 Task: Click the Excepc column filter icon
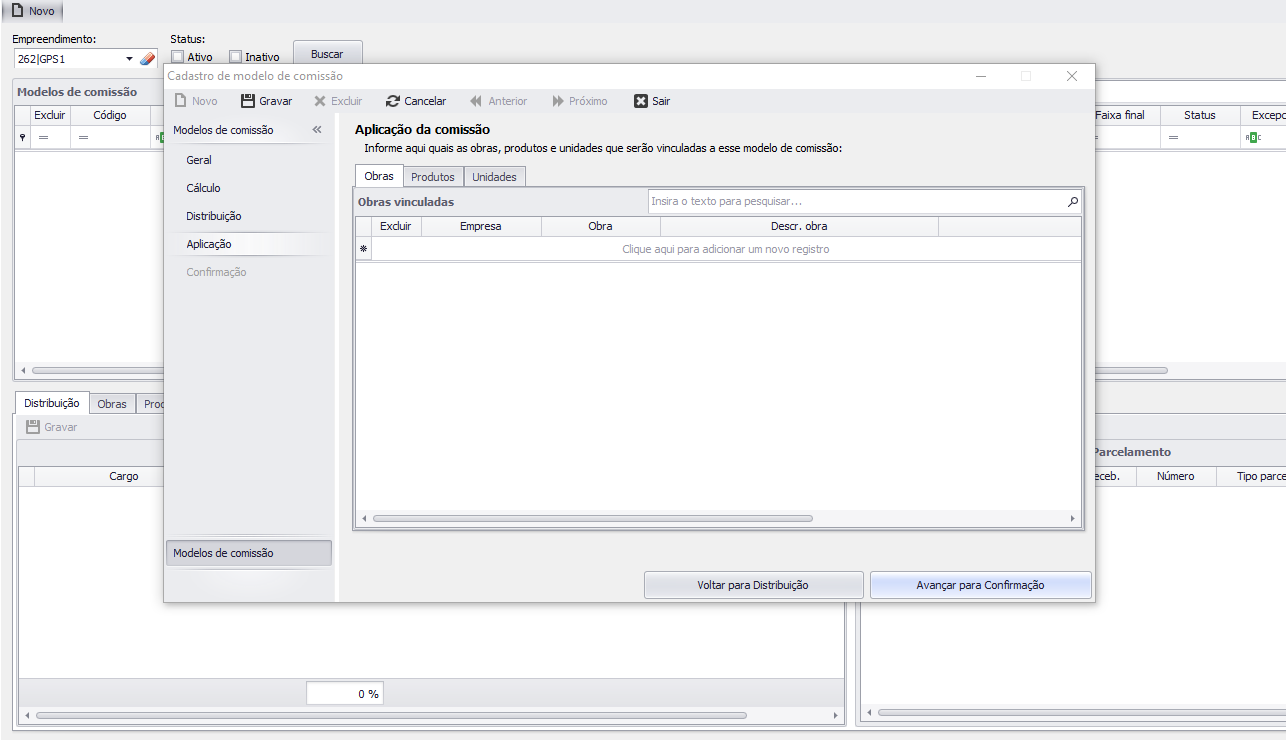point(1253,138)
